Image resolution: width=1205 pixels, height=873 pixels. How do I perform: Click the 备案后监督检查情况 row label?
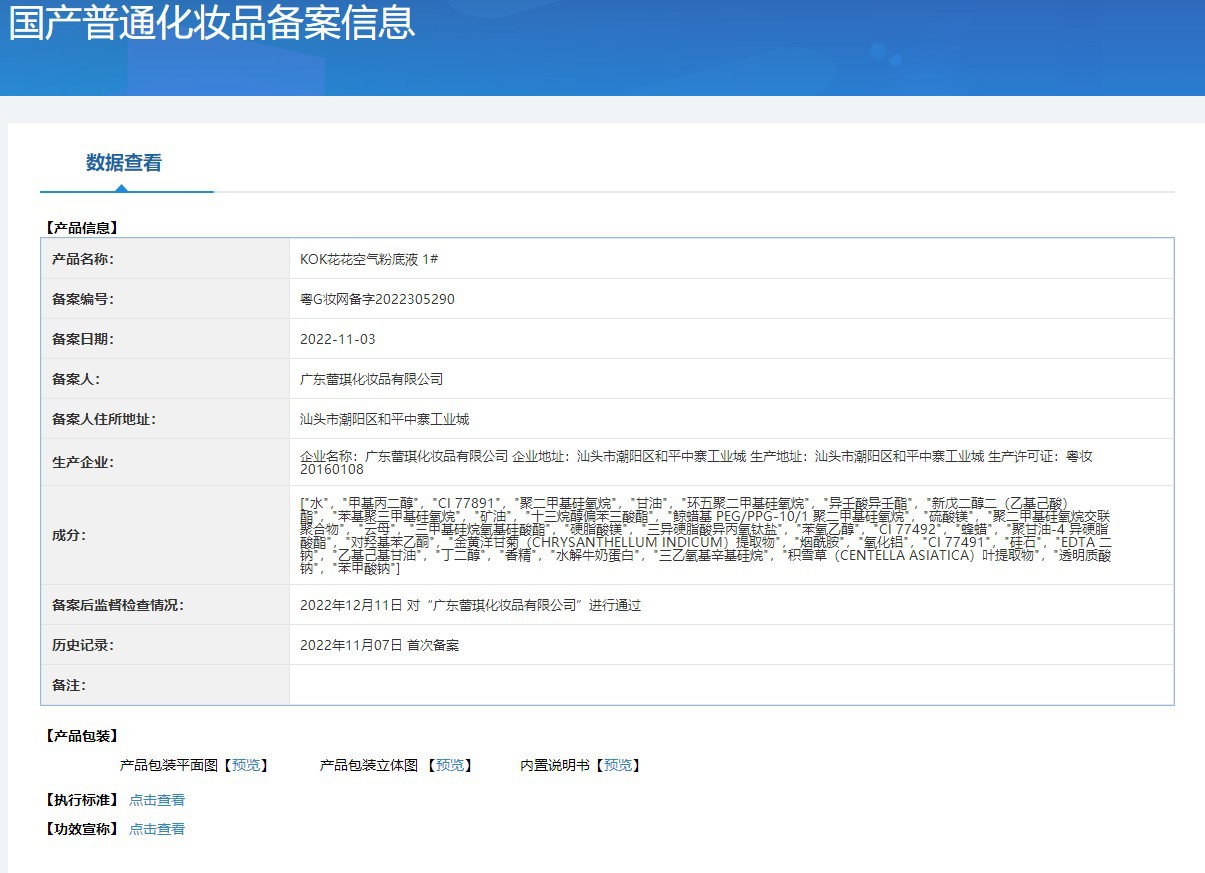point(118,605)
